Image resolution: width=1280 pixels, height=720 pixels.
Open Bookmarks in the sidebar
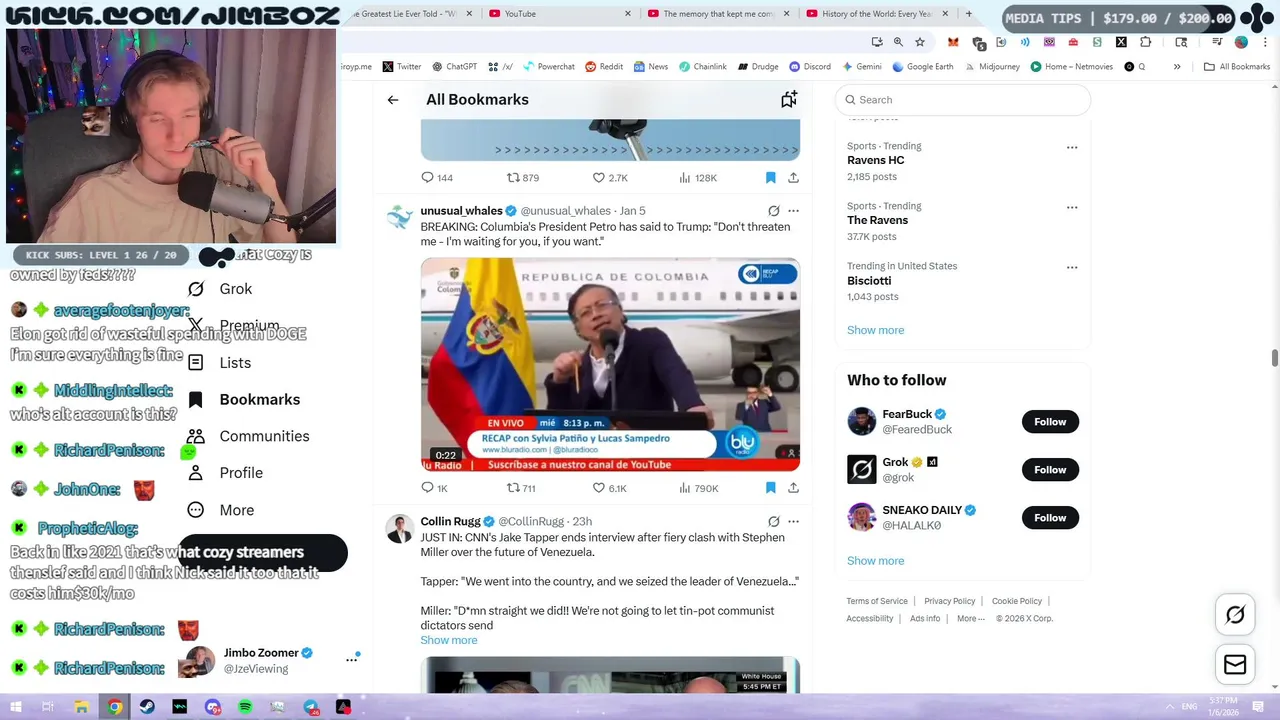tap(244, 400)
